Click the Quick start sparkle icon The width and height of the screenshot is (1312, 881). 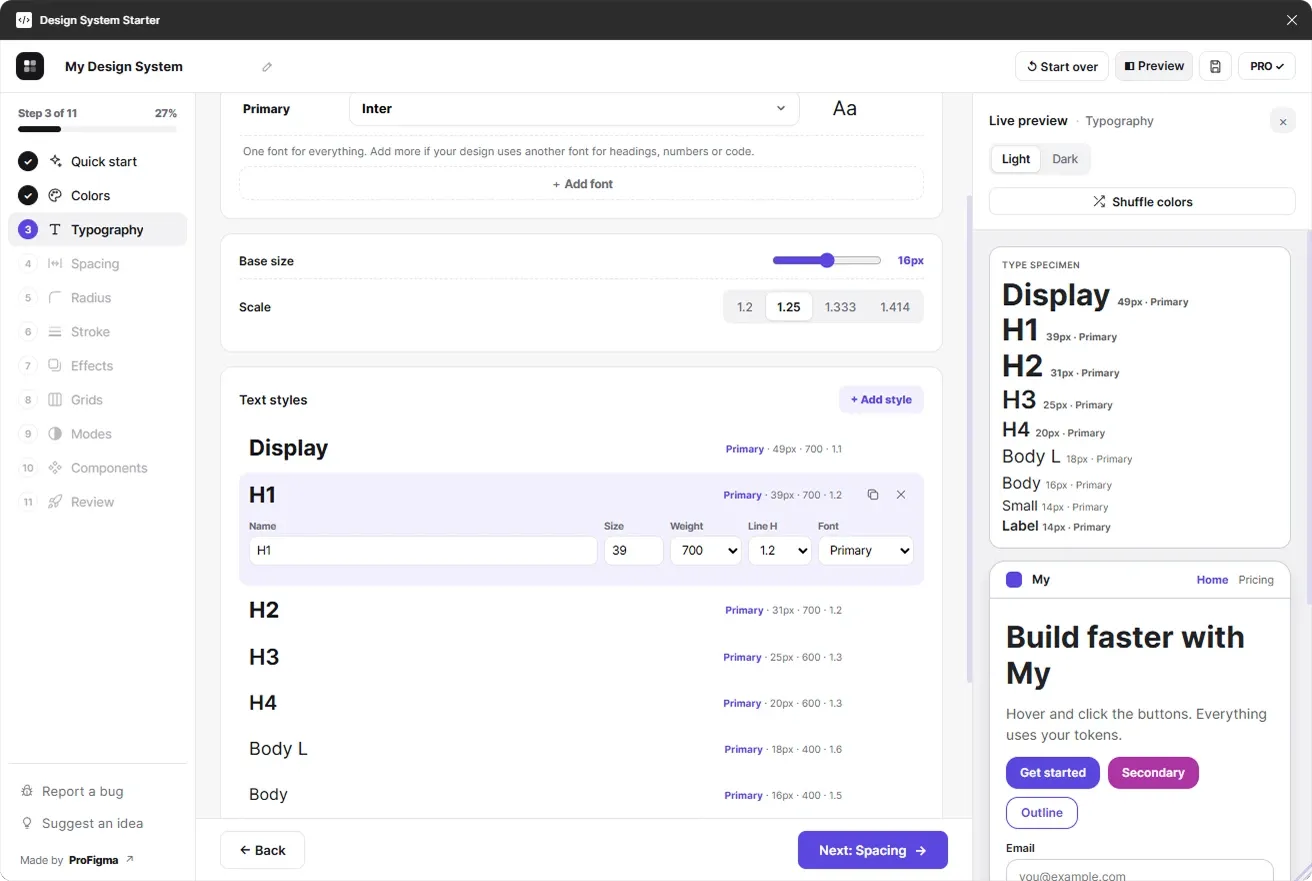click(x=55, y=161)
